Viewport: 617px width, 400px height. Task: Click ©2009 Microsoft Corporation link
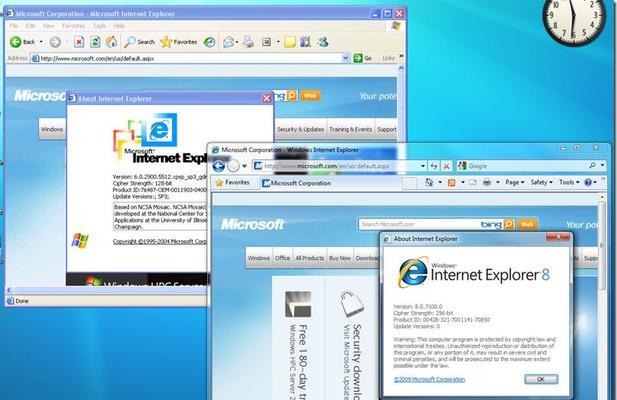point(429,380)
